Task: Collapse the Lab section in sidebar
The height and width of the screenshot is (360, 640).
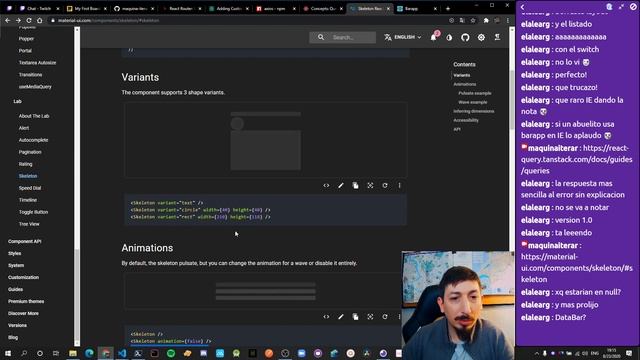Action: point(17,101)
